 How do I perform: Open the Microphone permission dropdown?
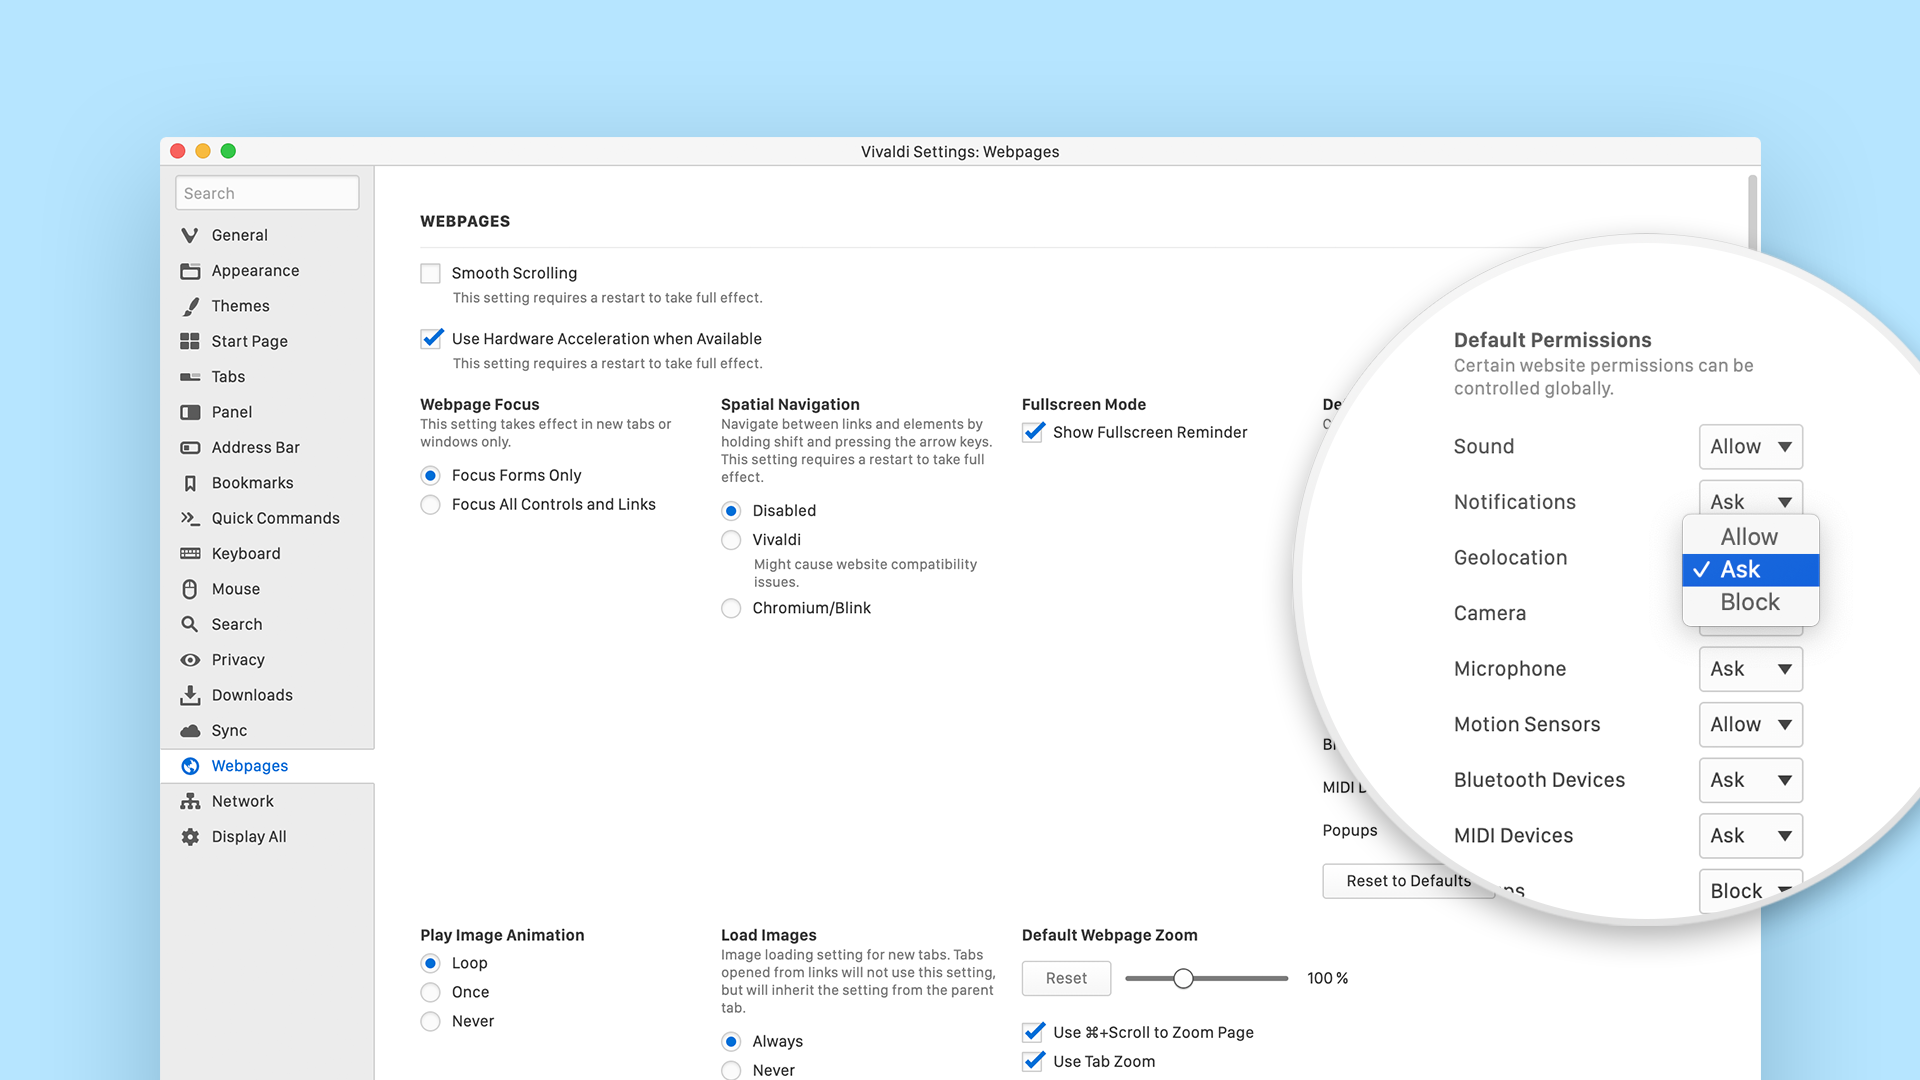point(1750,669)
